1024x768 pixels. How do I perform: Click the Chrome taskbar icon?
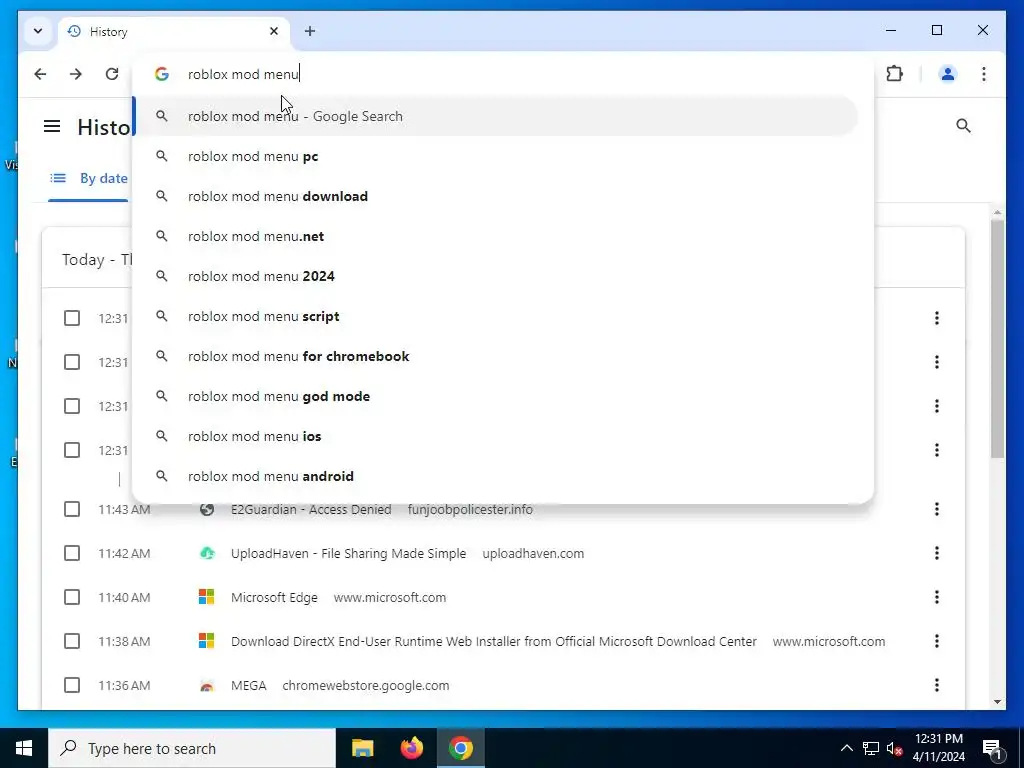point(460,748)
